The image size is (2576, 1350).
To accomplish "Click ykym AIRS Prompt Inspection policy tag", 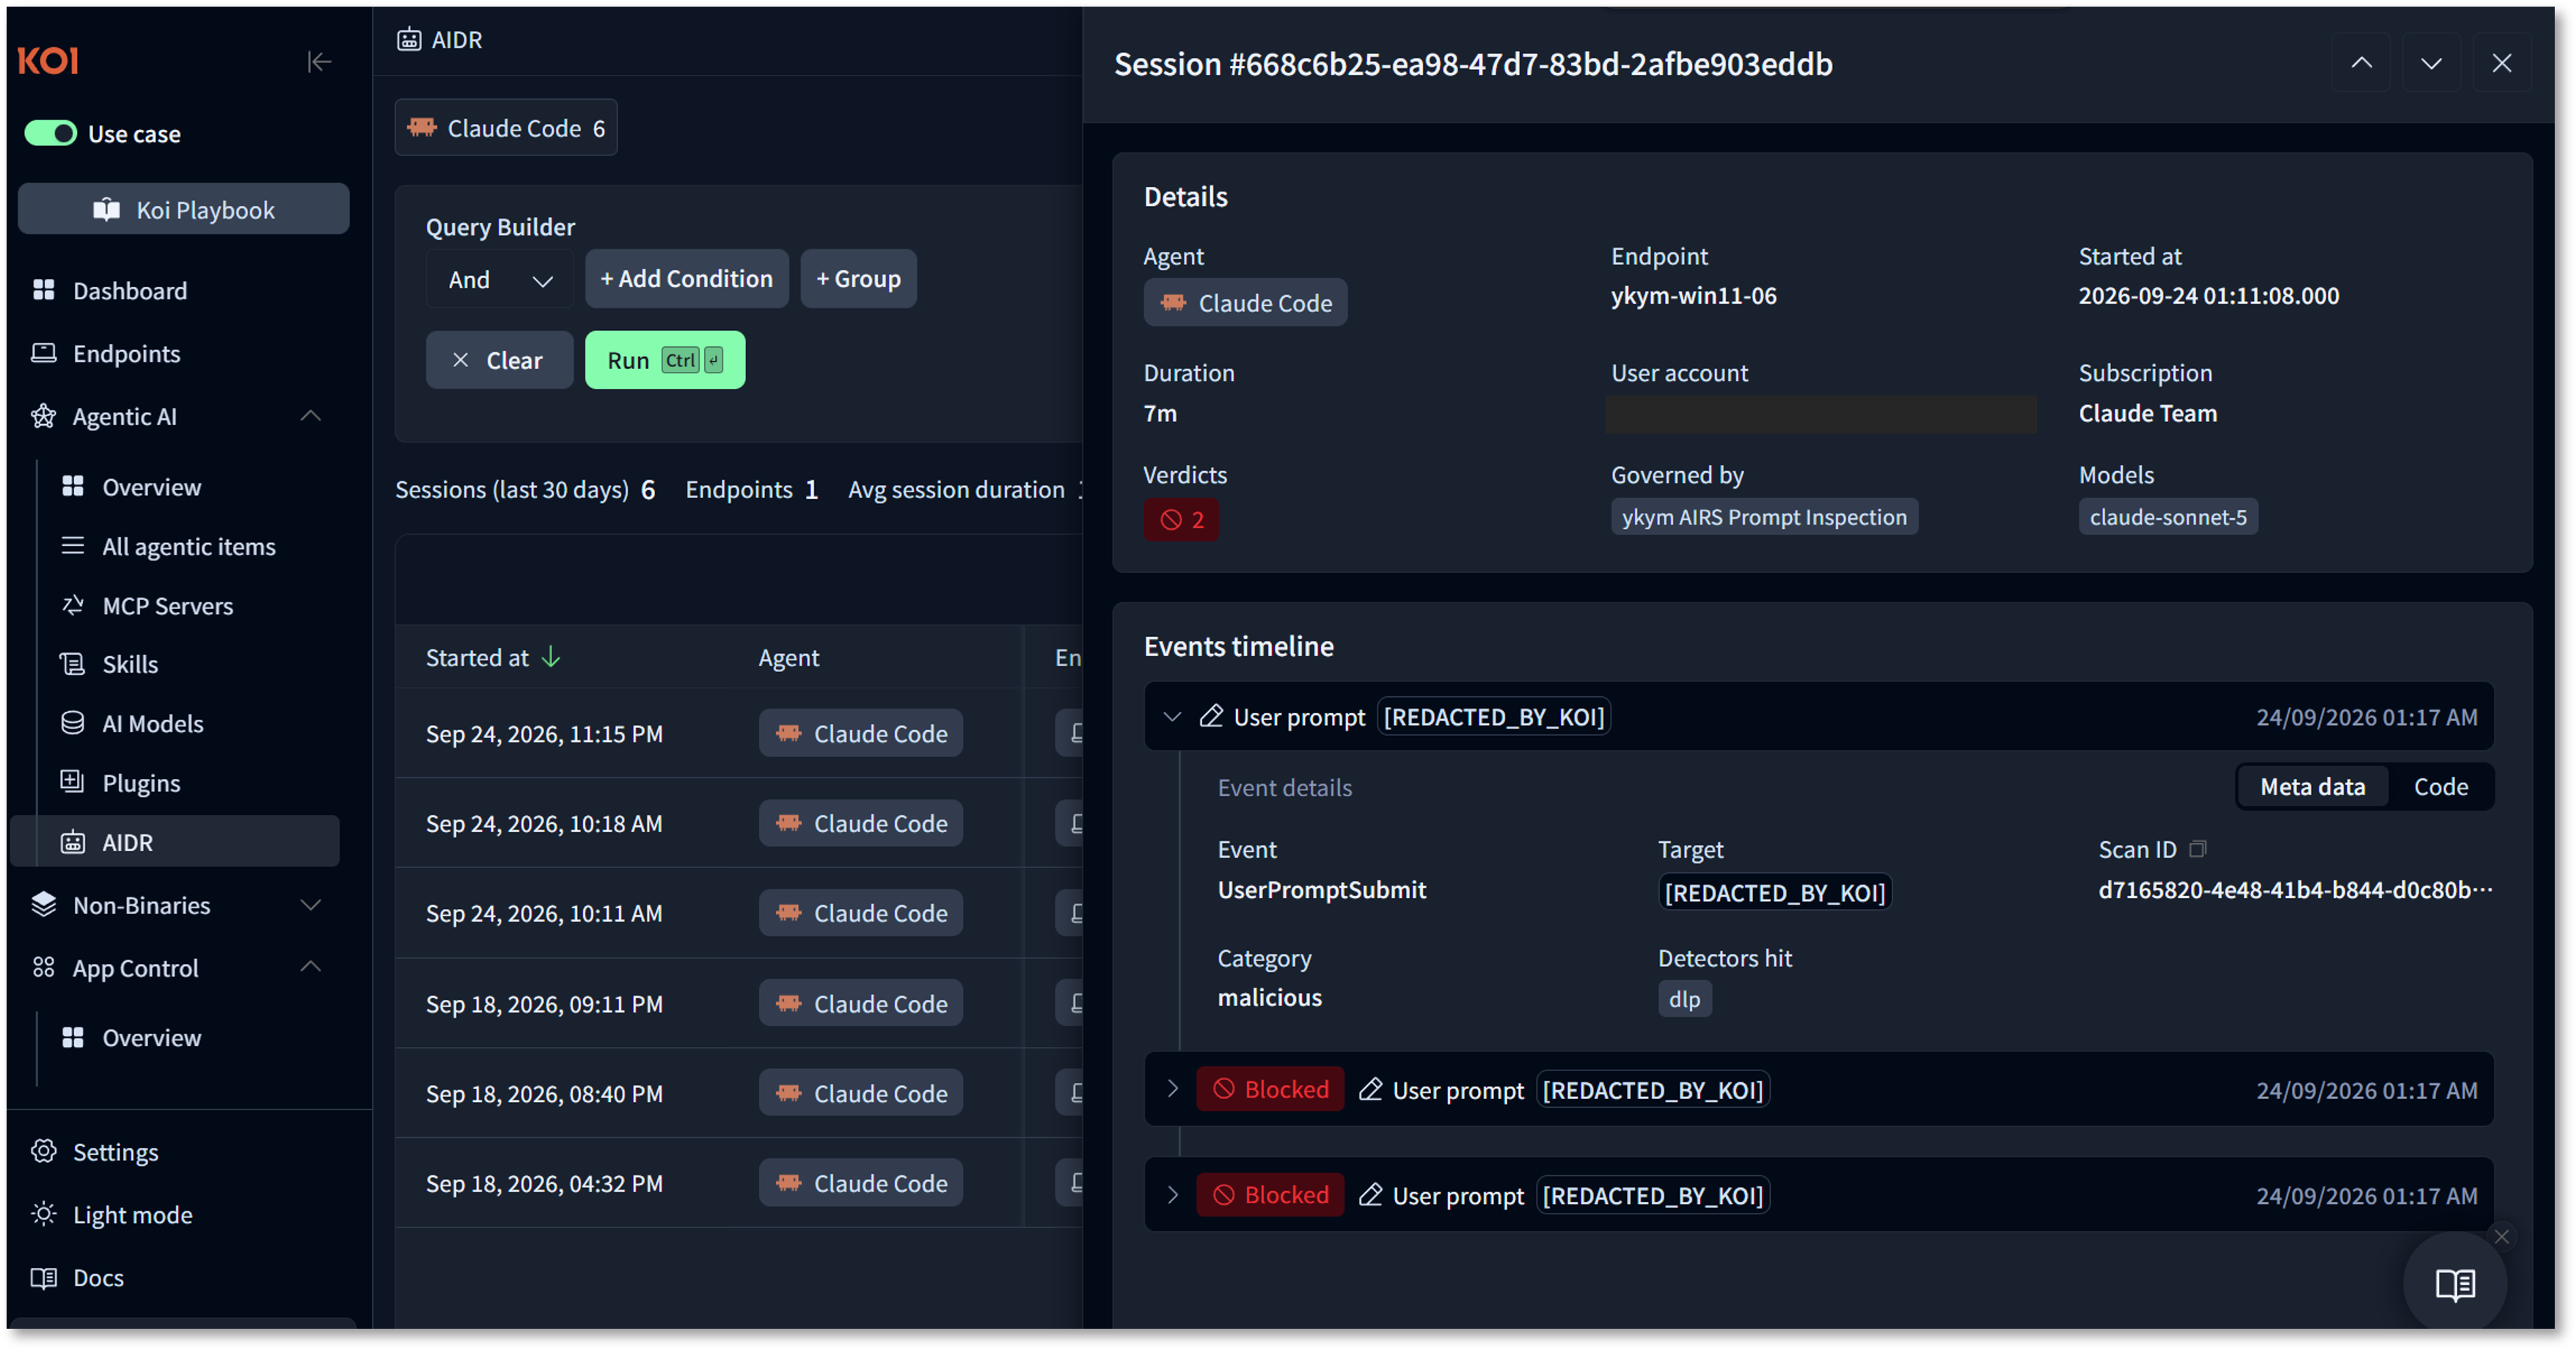I will [1764, 516].
